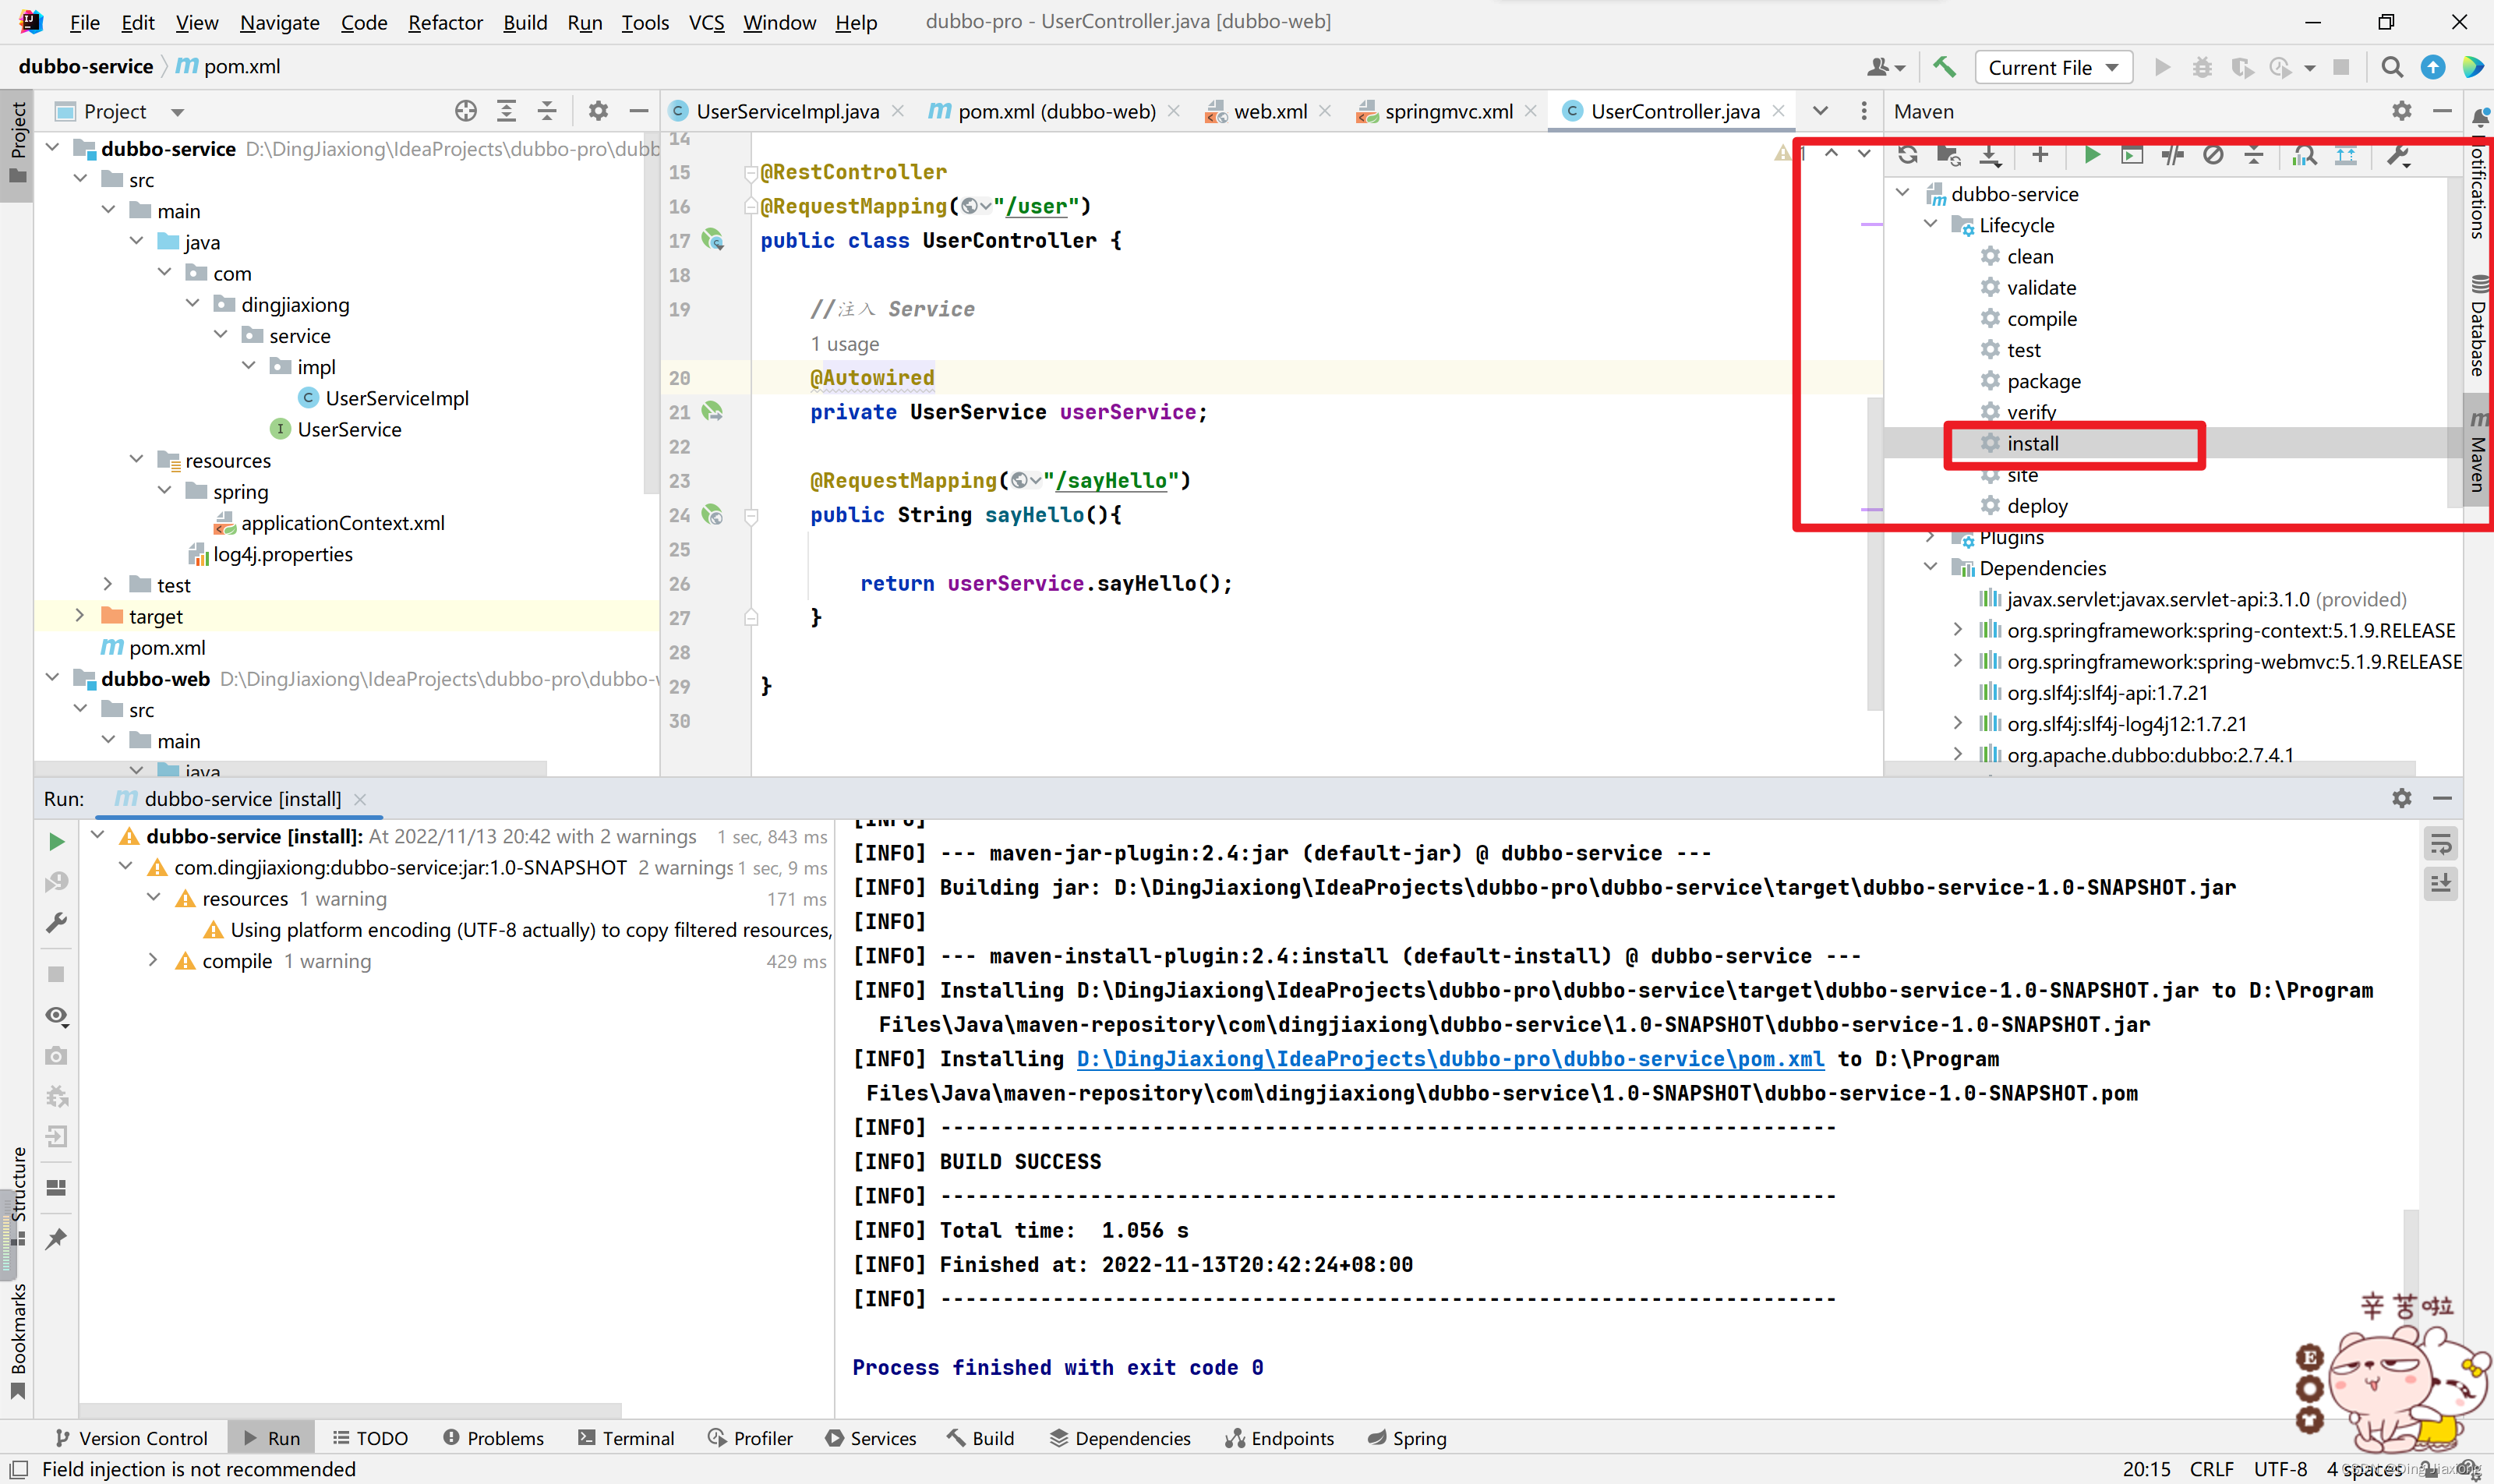Click the eye icon in Run sidebar
The image size is (2494, 1484).
coord(57,1016)
